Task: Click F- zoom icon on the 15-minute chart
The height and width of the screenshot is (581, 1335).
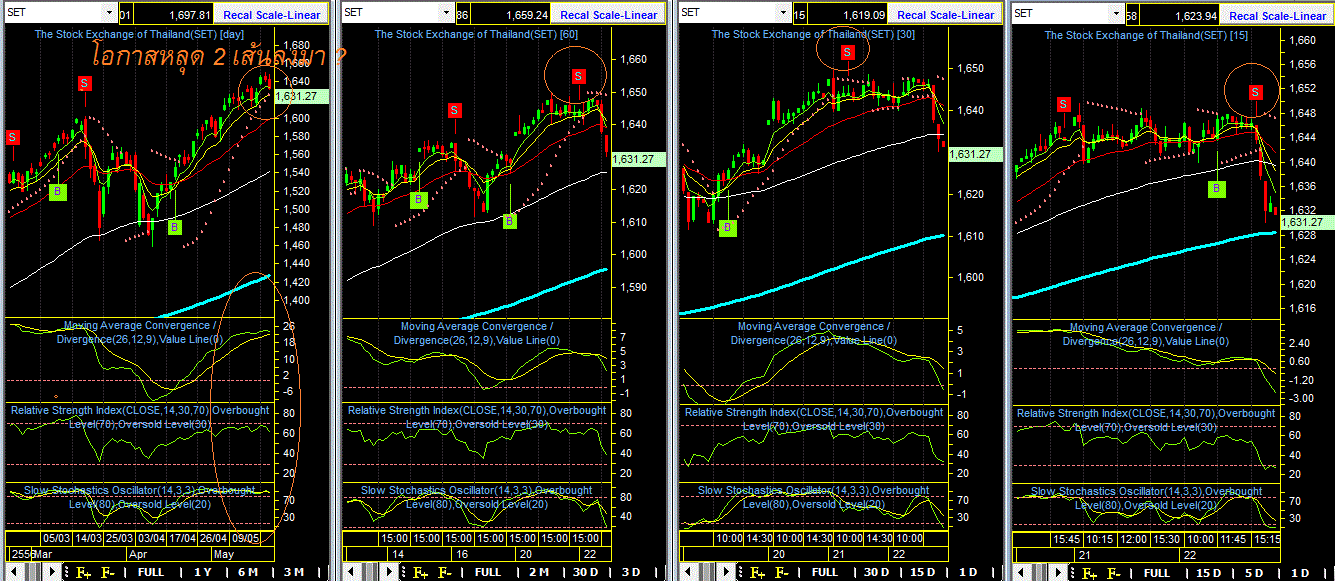Action: coord(1113,572)
